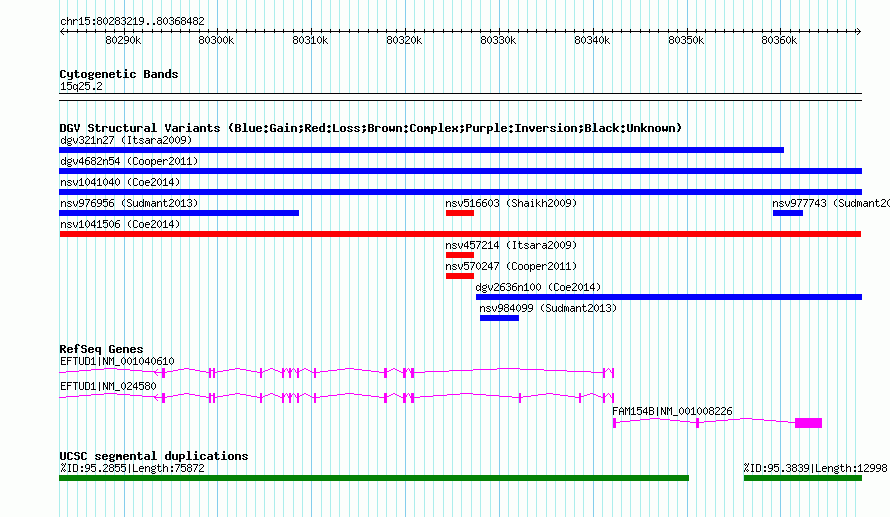Click the EFTUD1|NM_024580 gene label
The image size is (890, 517).
point(108,386)
